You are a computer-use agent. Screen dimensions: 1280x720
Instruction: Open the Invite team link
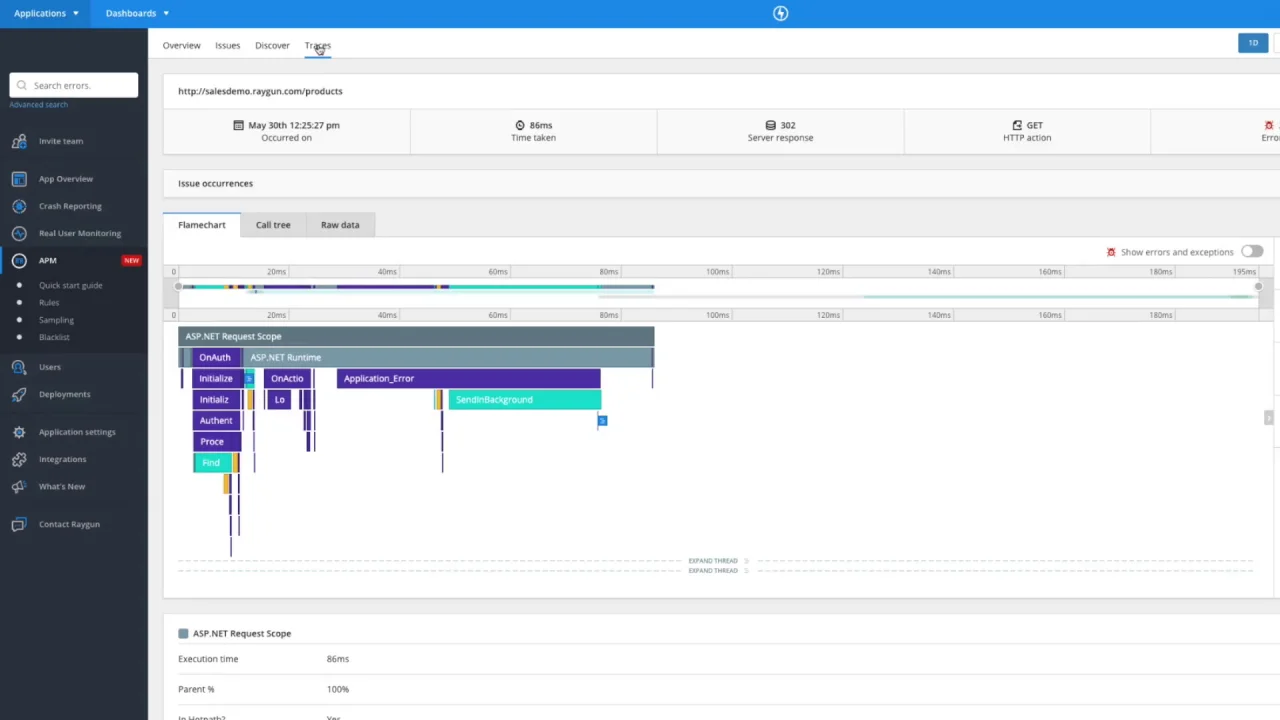pos(61,141)
